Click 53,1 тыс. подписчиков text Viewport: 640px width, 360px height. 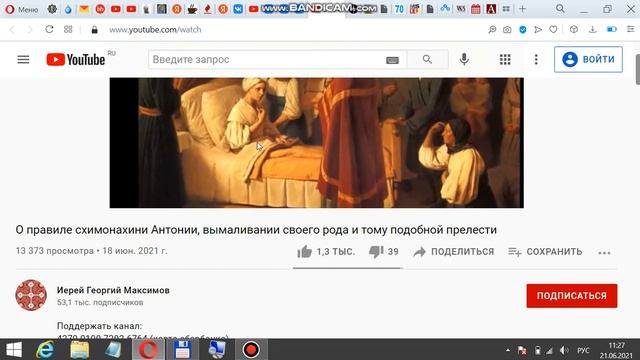click(x=100, y=302)
